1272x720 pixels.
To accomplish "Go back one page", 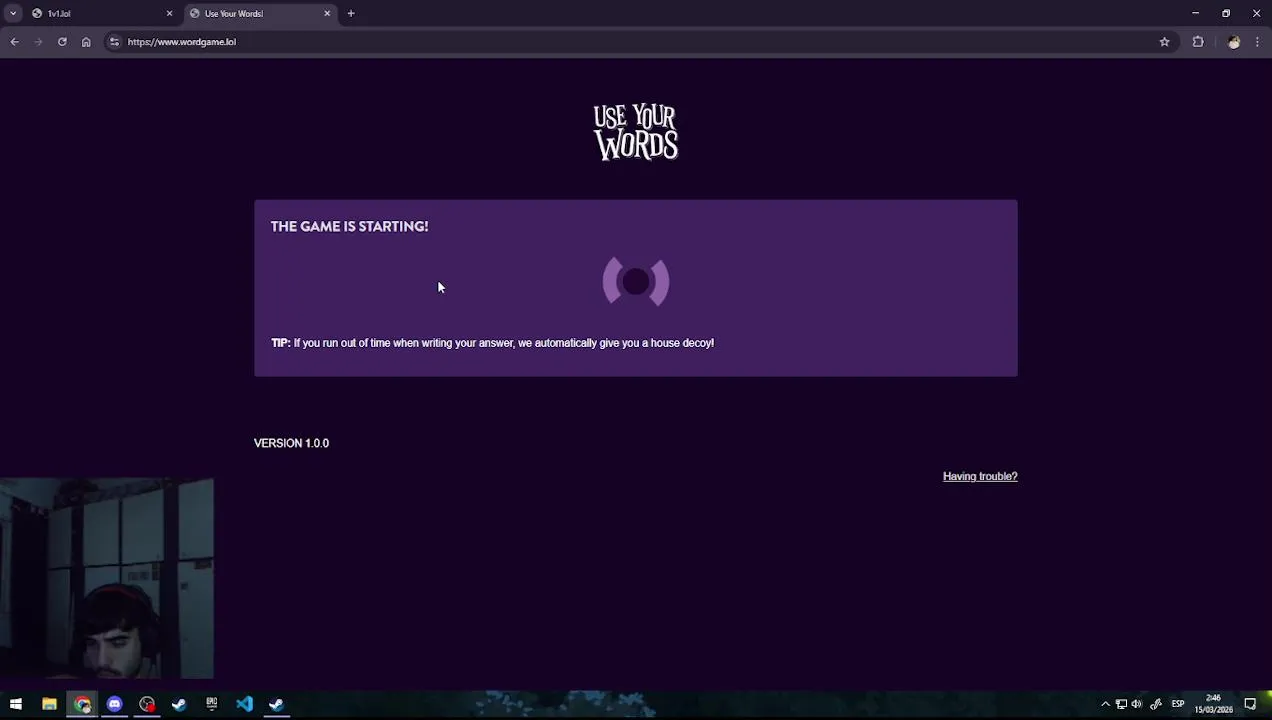I will point(15,42).
